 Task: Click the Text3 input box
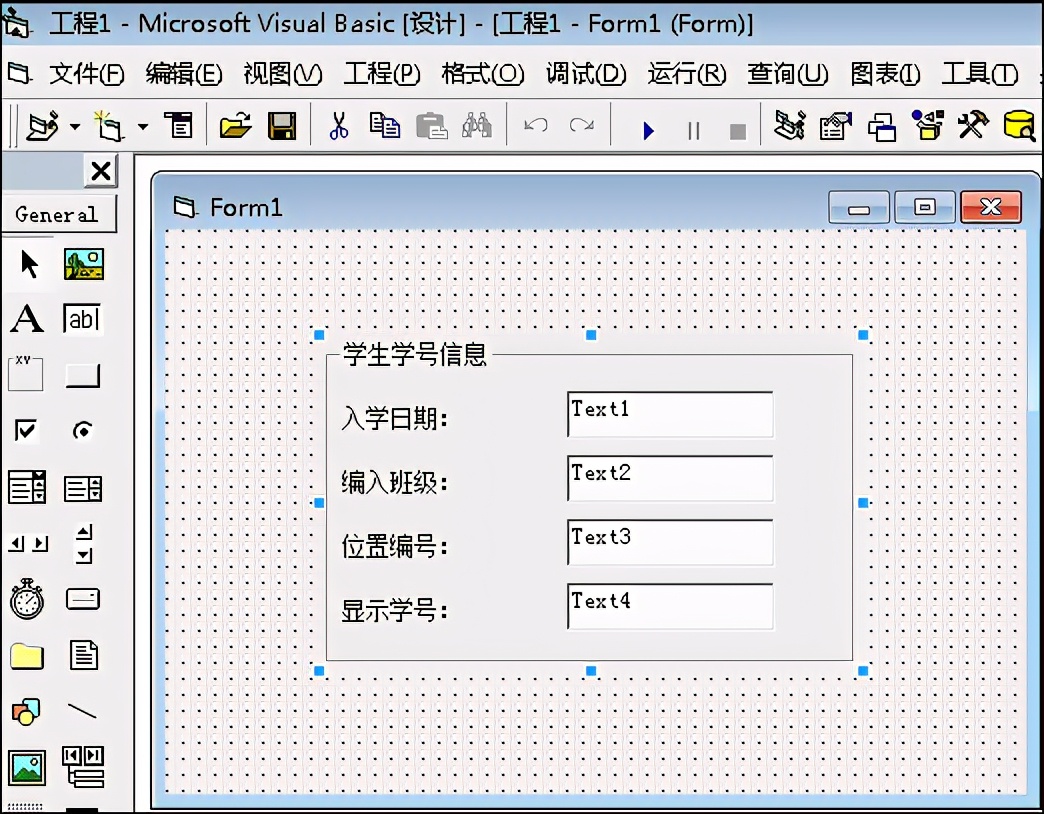tap(670, 542)
